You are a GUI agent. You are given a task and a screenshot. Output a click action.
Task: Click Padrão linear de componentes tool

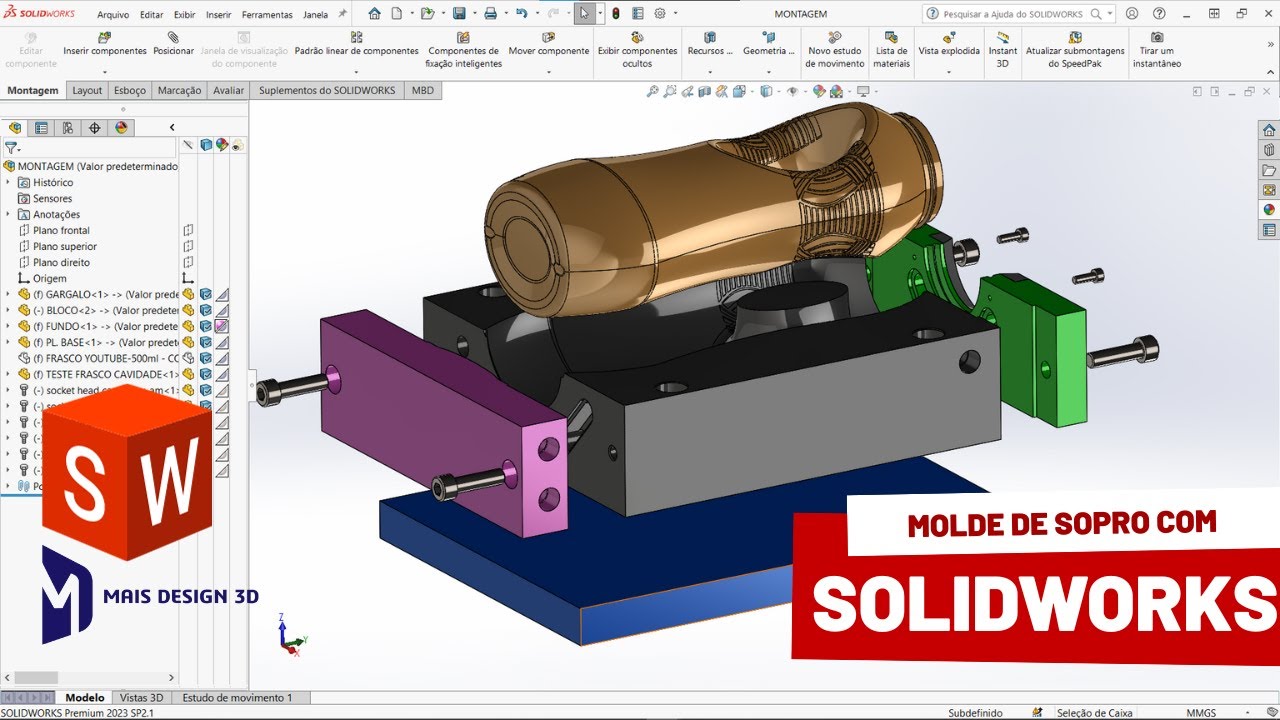click(356, 44)
